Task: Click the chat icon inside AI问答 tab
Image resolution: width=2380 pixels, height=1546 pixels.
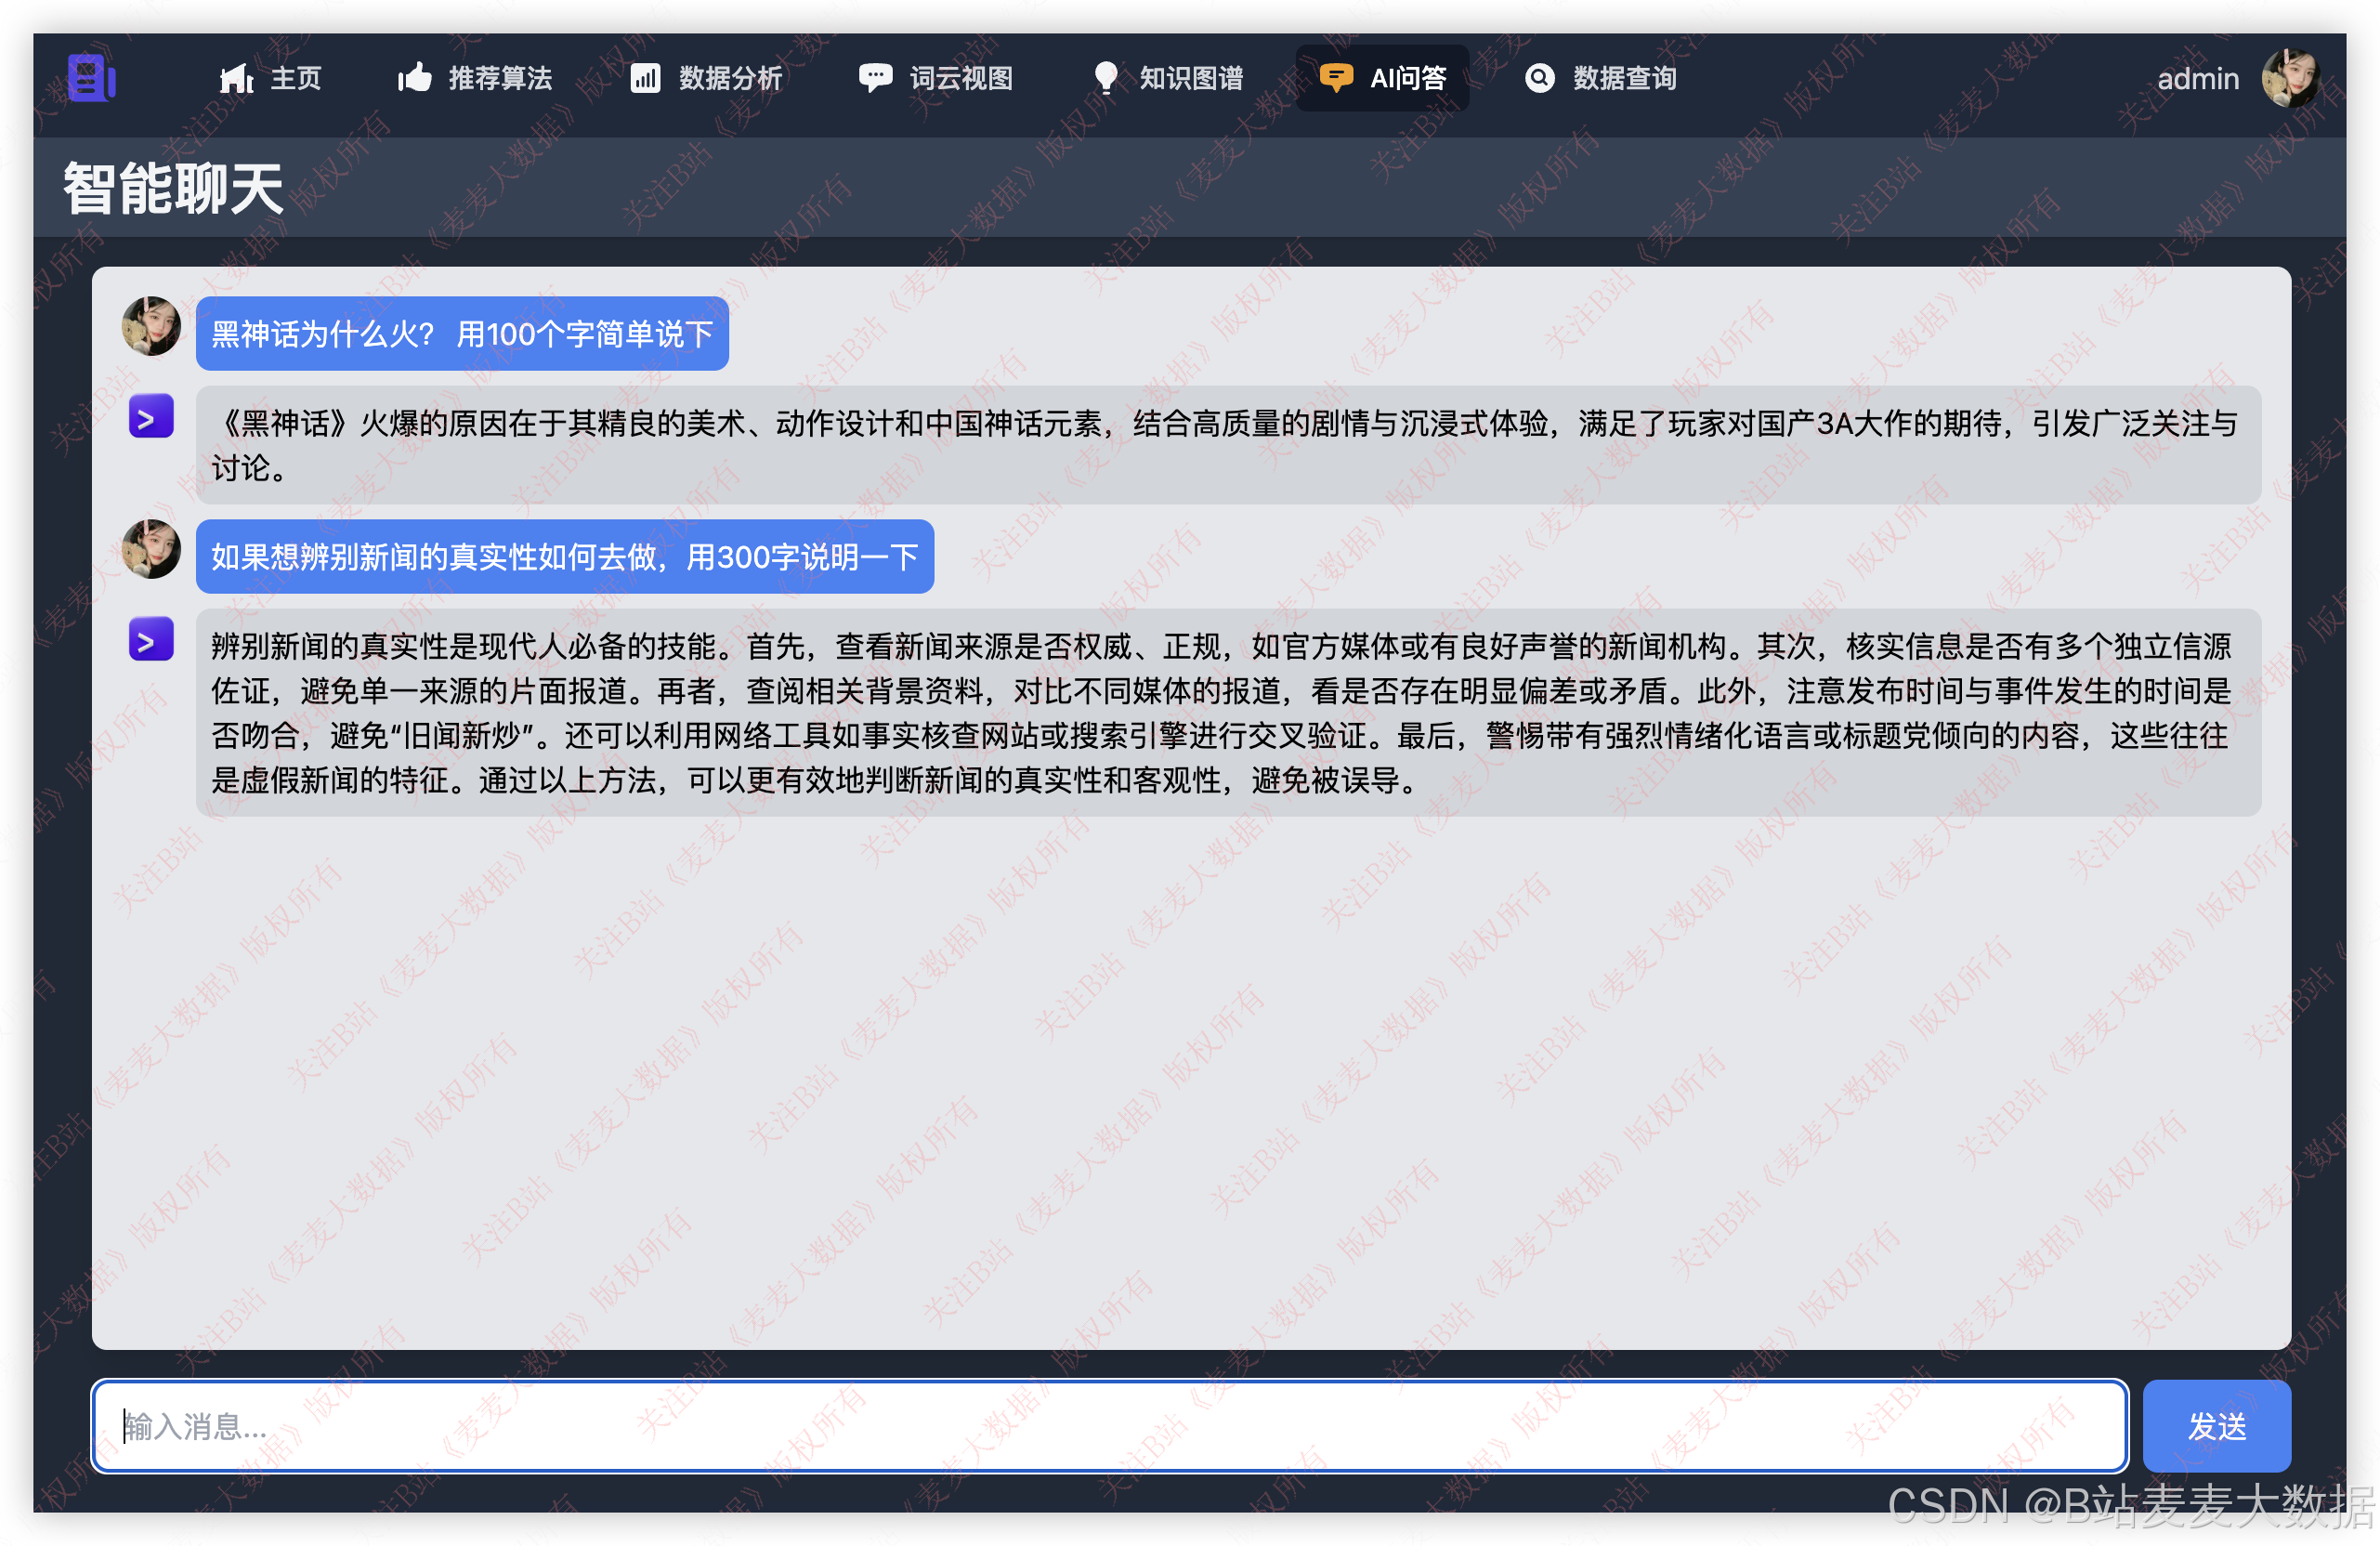Action: click(x=1337, y=78)
